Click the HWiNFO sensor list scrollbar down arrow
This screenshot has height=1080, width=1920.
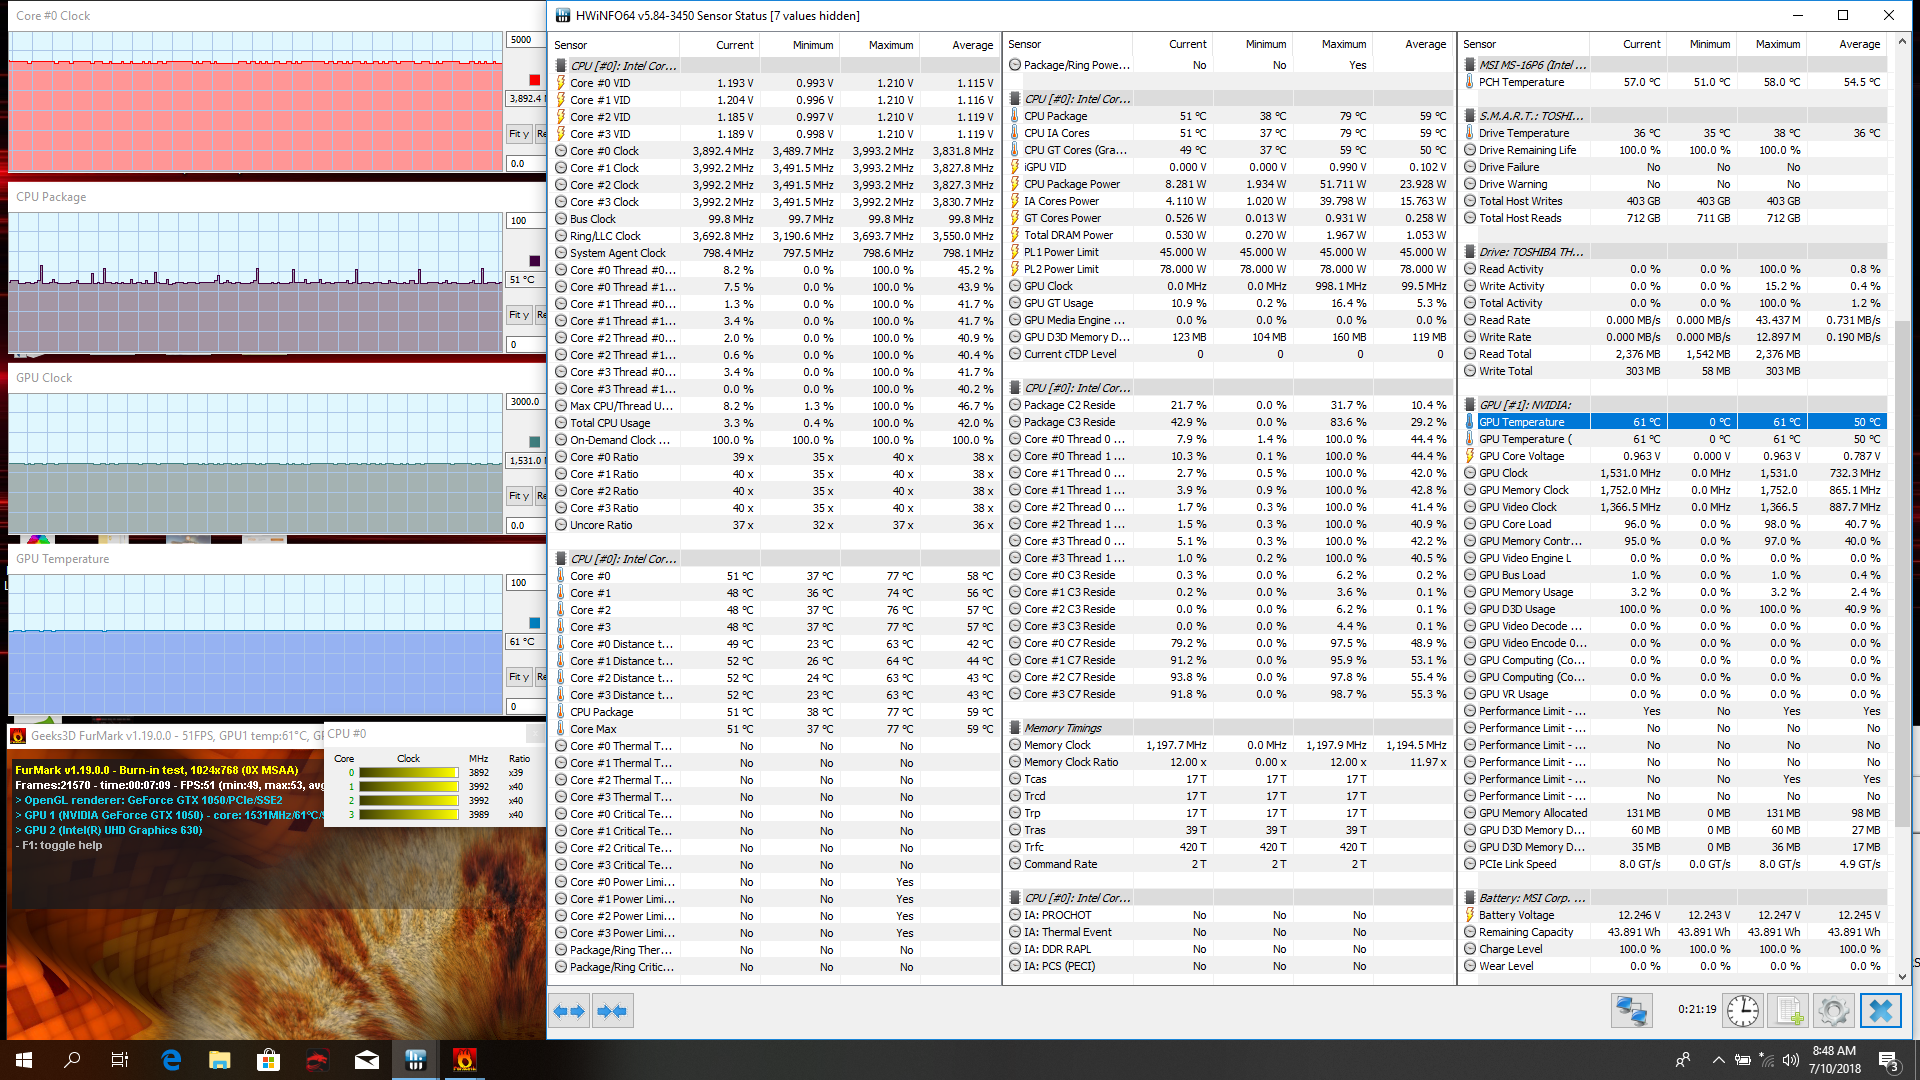1902,975
